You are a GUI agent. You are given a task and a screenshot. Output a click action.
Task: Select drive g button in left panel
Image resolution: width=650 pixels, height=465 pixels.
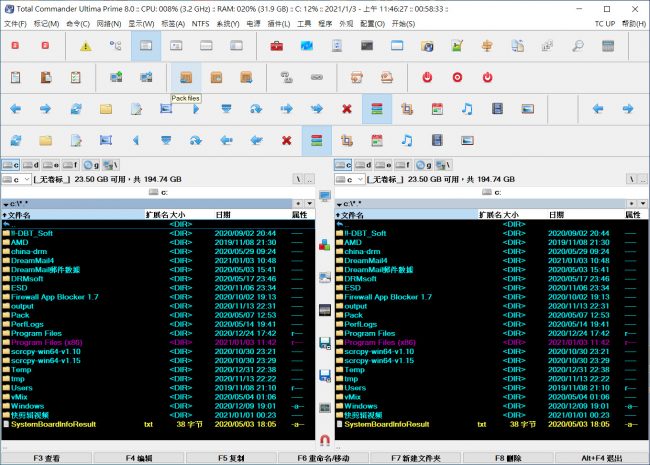[90, 164]
